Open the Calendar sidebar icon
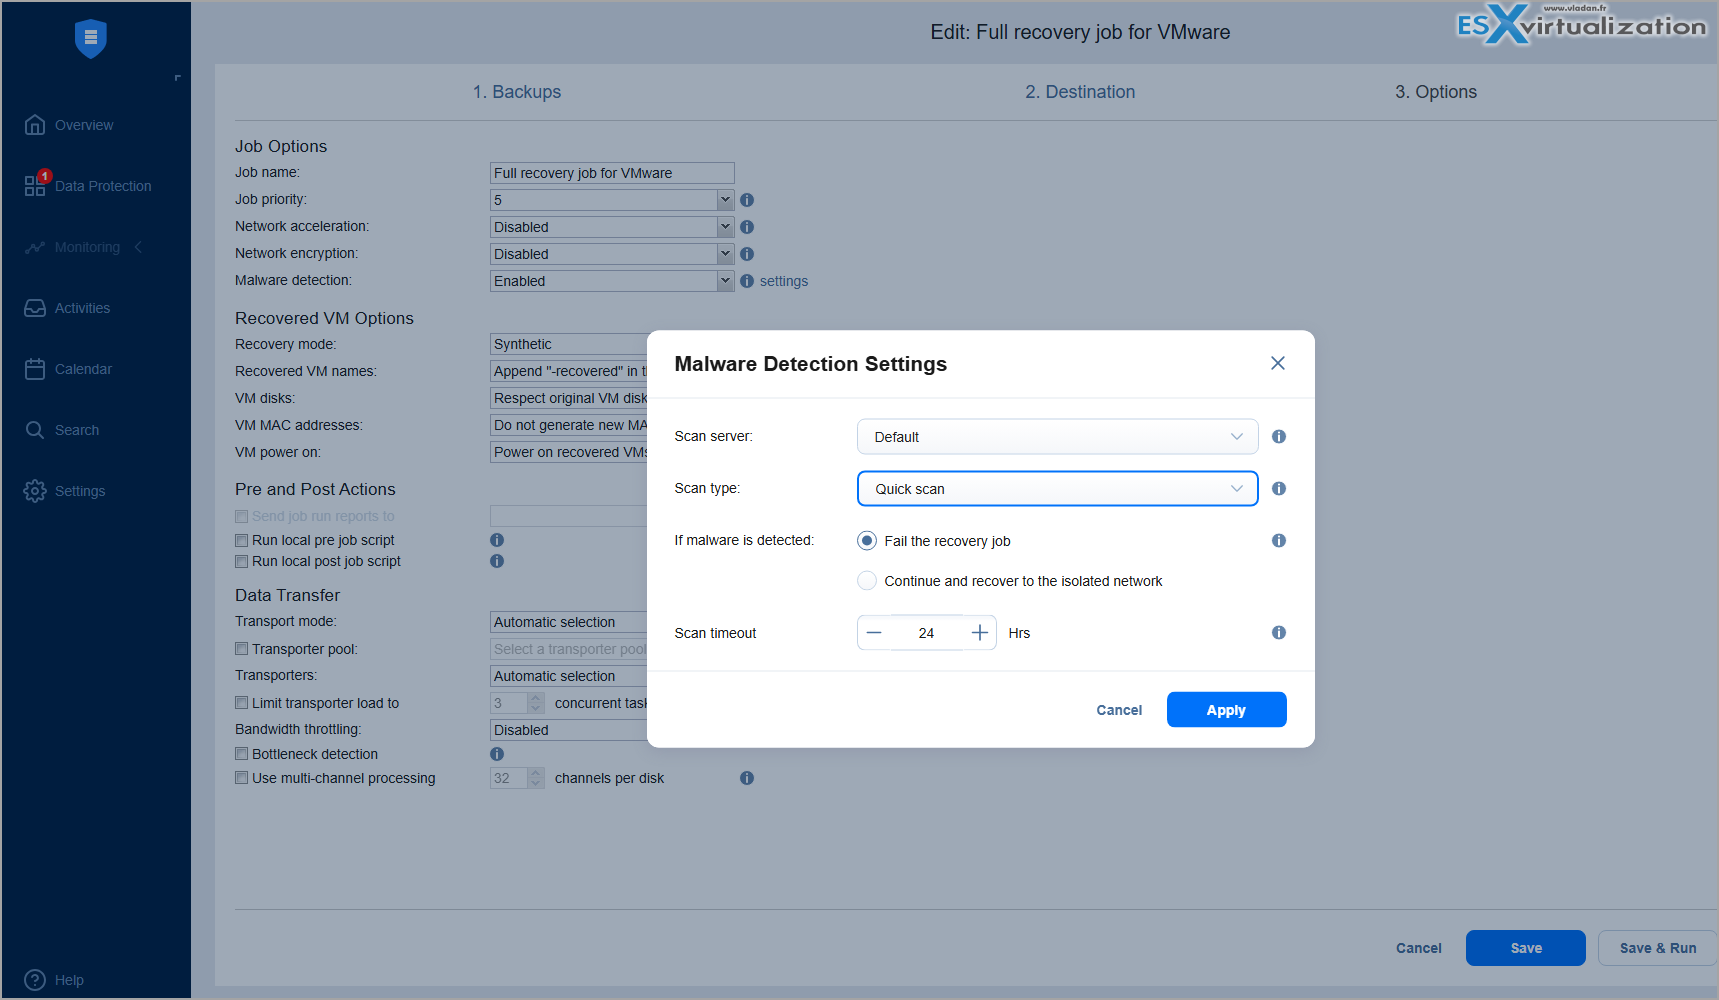Viewport: 1719px width, 1000px height. 35,369
